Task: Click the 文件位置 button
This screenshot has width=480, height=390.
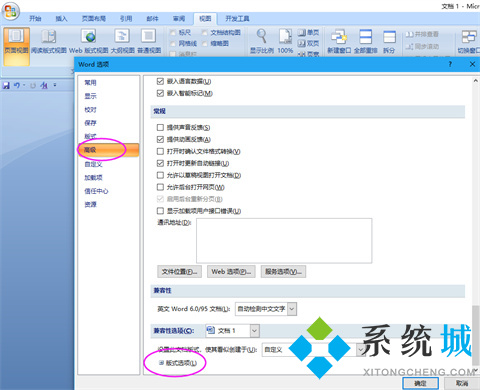Action: [x=179, y=272]
